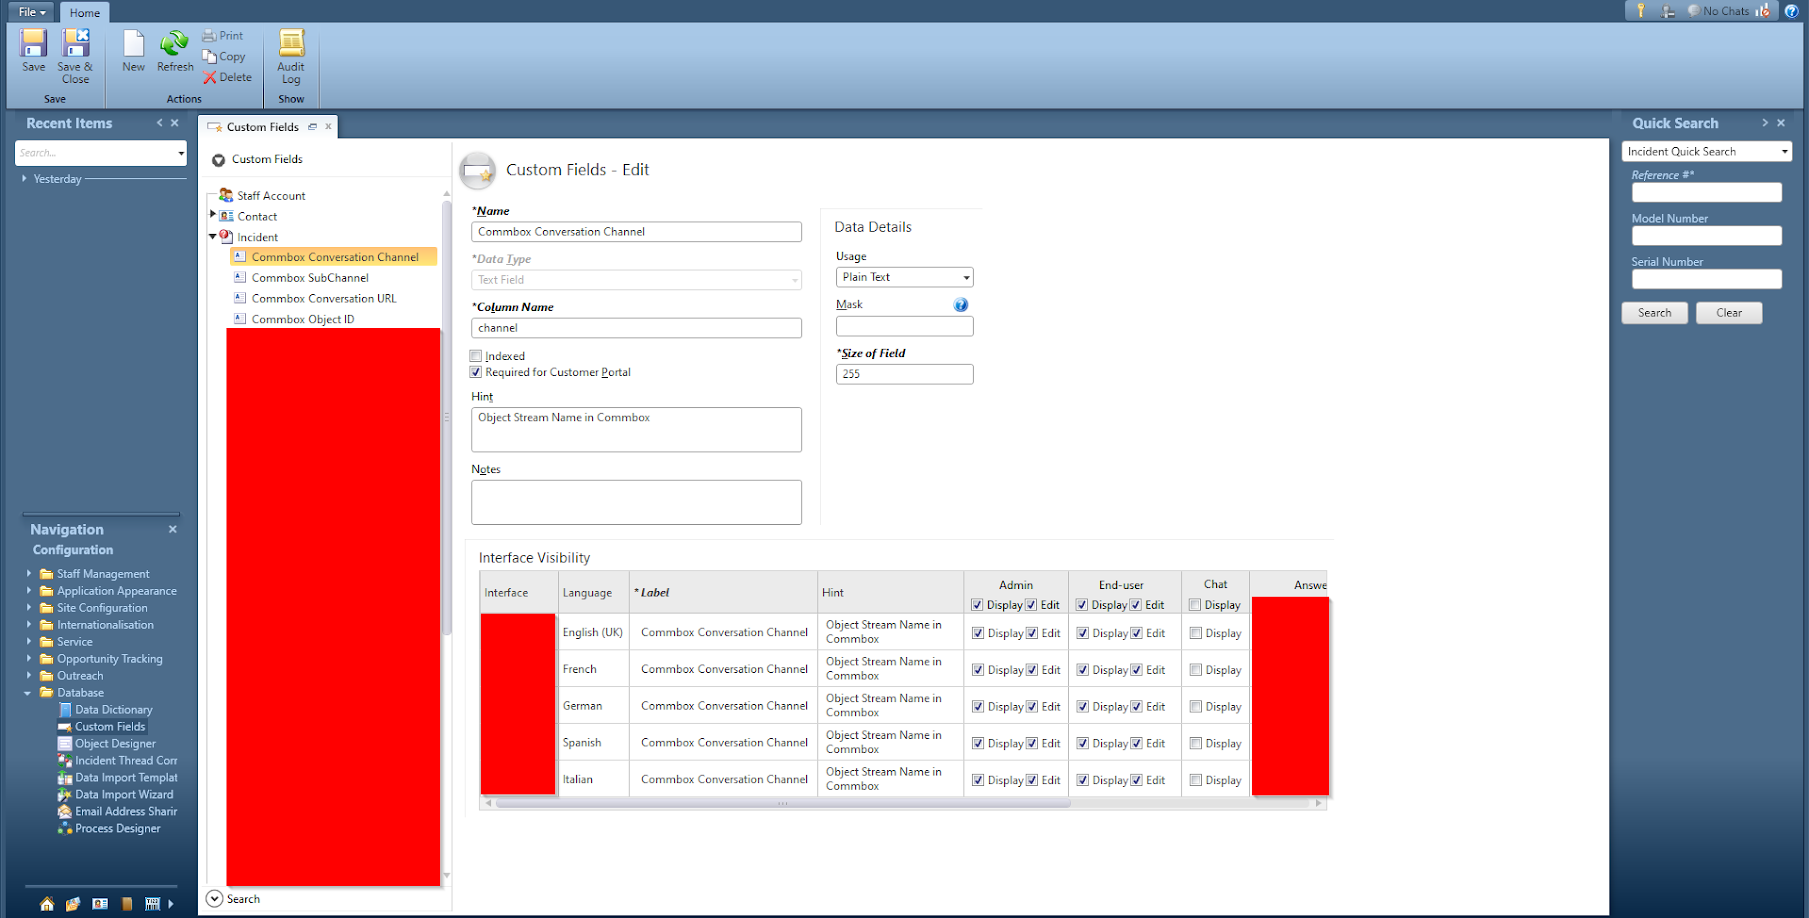Viewport: 1809px width, 918px height.
Task: Collapse the Custom Fields panel header
Action: click(x=218, y=160)
